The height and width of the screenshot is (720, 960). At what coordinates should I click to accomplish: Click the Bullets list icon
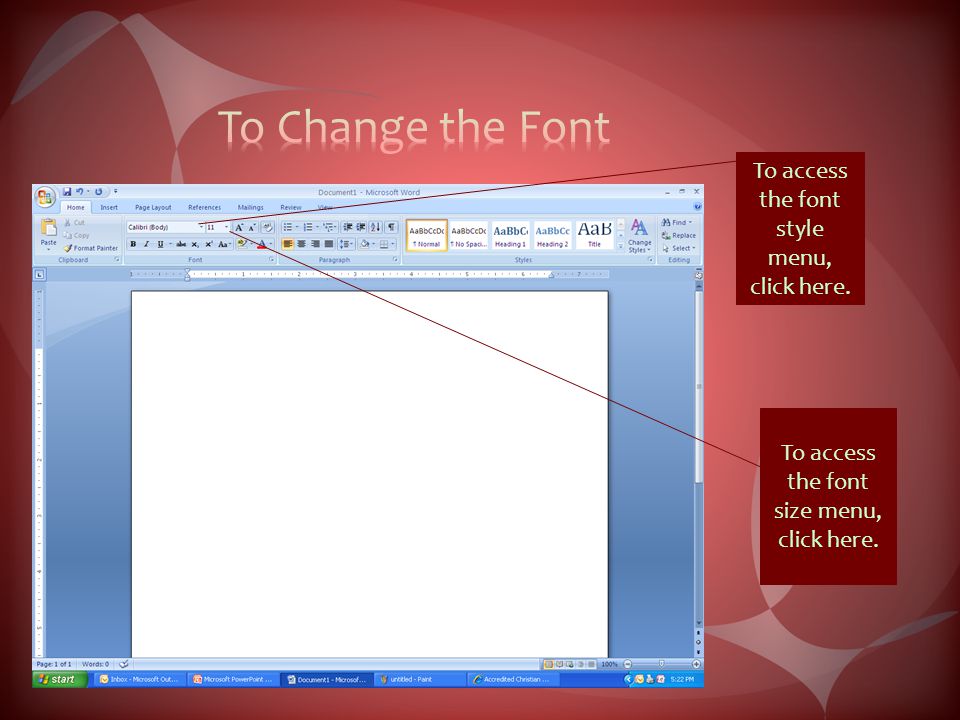click(x=287, y=227)
